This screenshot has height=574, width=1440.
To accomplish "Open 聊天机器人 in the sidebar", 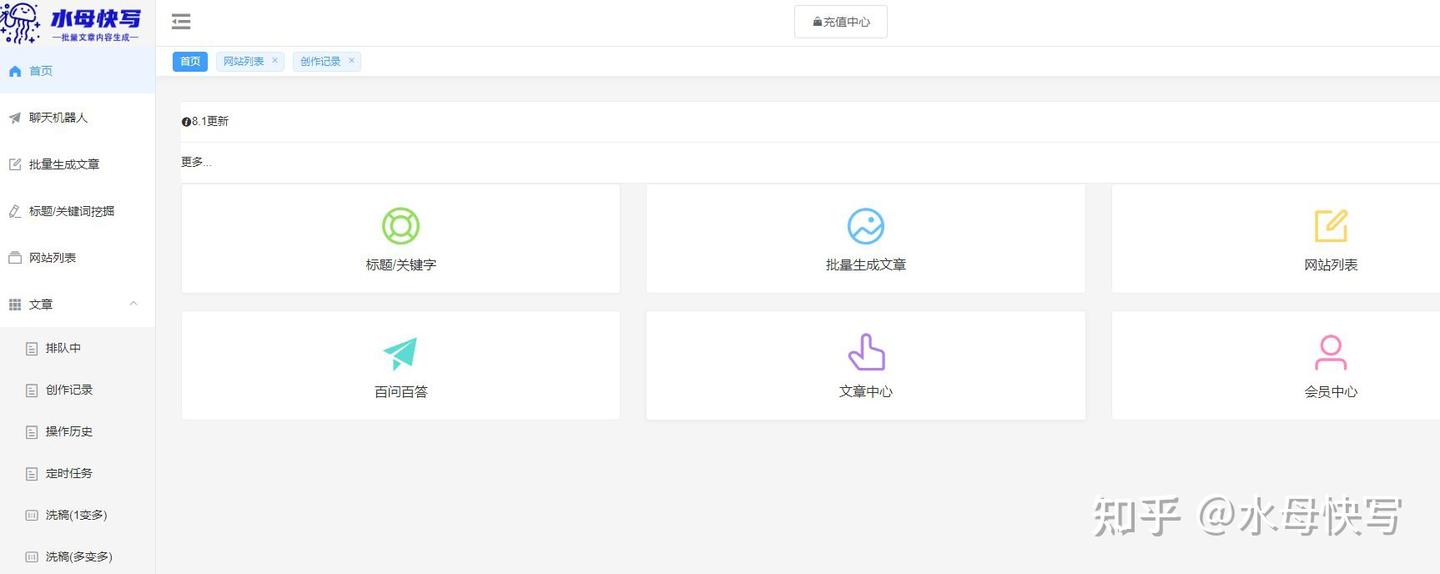I will [x=77, y=118].
